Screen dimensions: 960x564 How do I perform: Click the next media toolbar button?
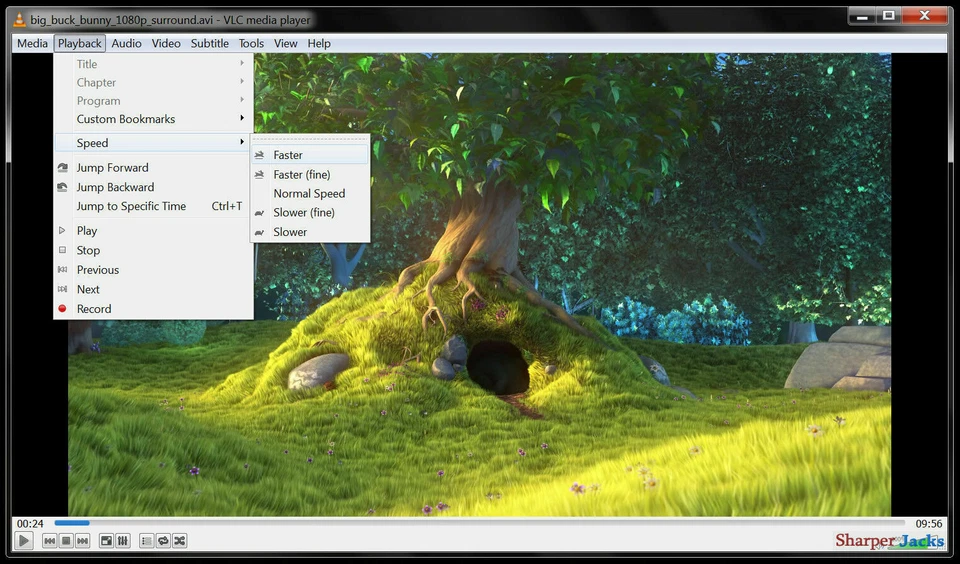pyautogui.click(x=83, y=541)
